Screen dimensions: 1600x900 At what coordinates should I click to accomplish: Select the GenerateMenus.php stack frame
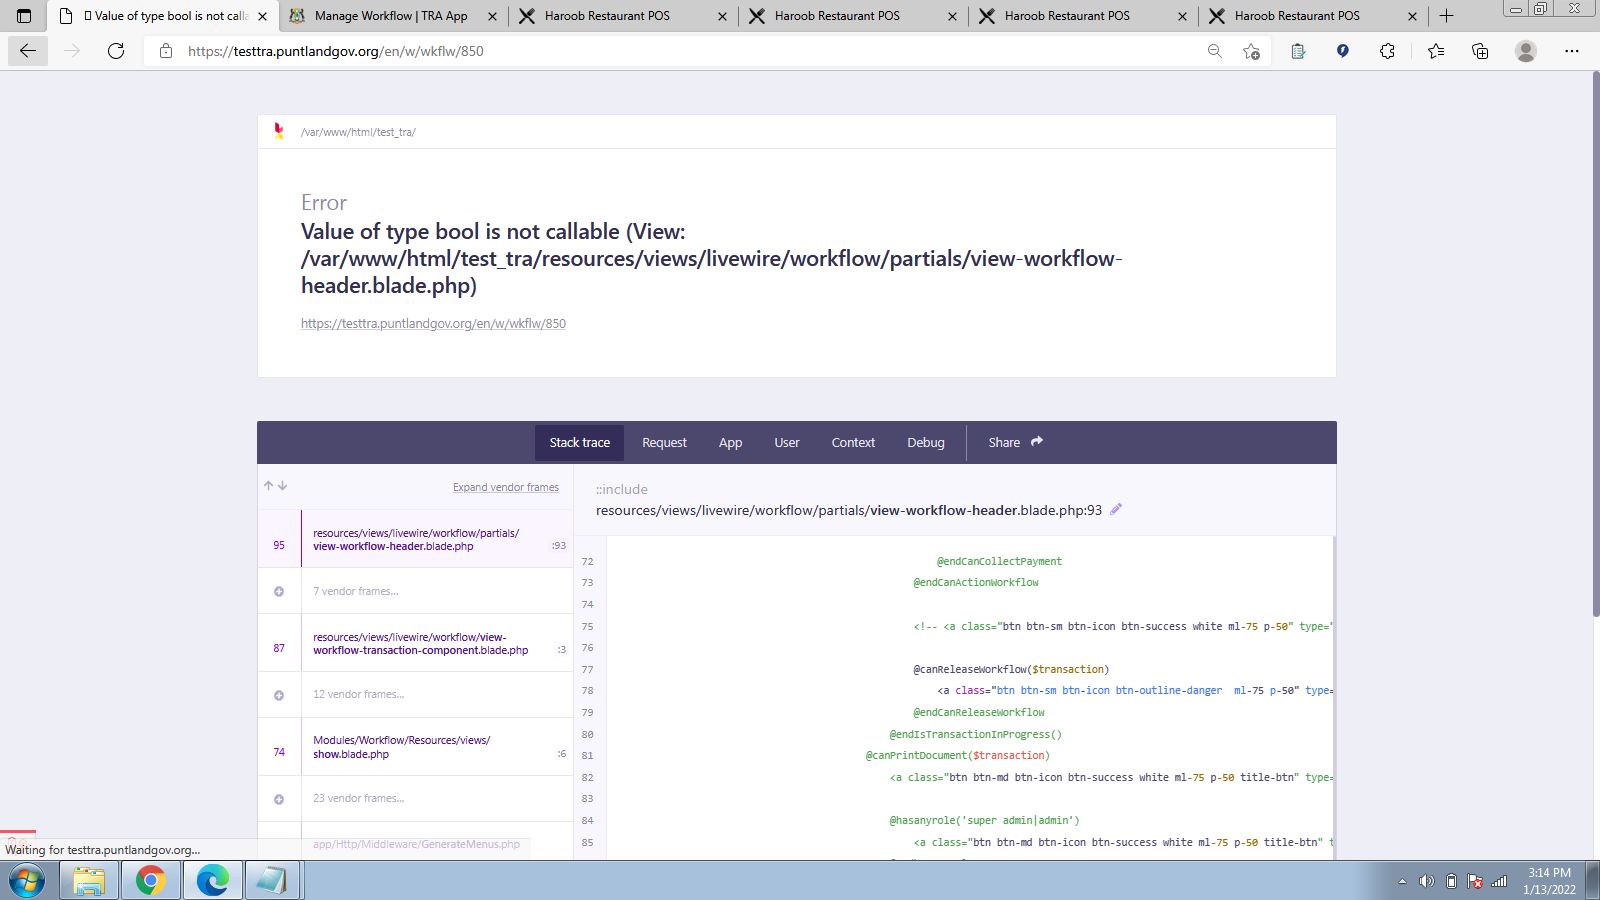(x=415, y=844)
